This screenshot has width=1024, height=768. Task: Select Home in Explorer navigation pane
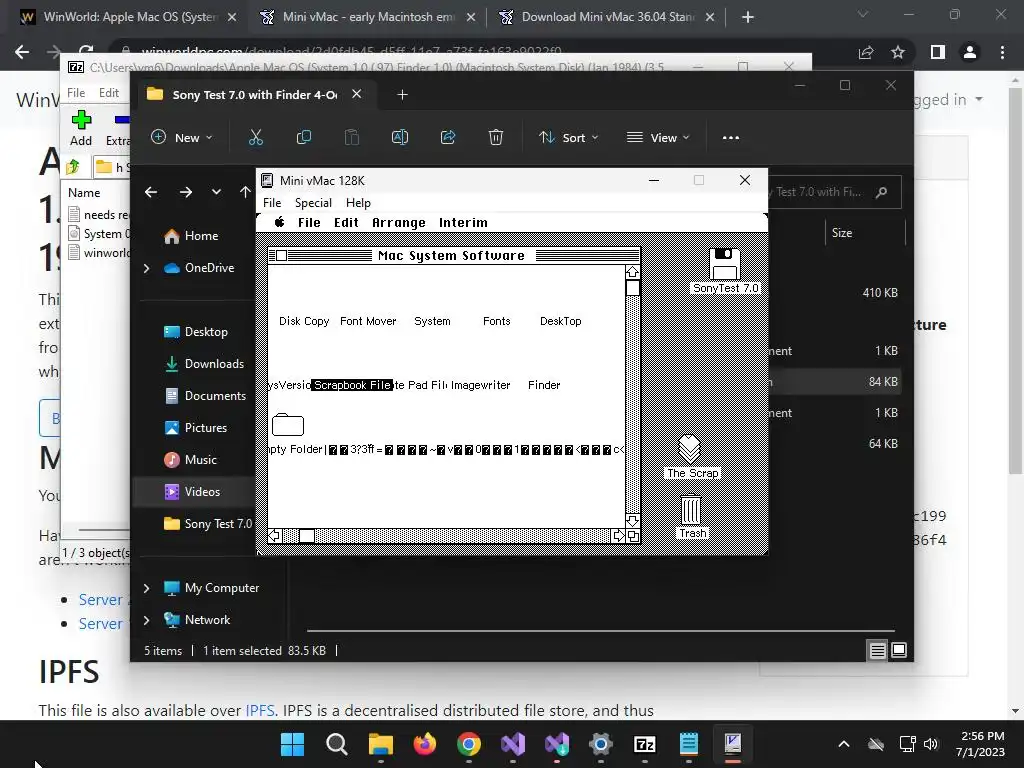200,236
